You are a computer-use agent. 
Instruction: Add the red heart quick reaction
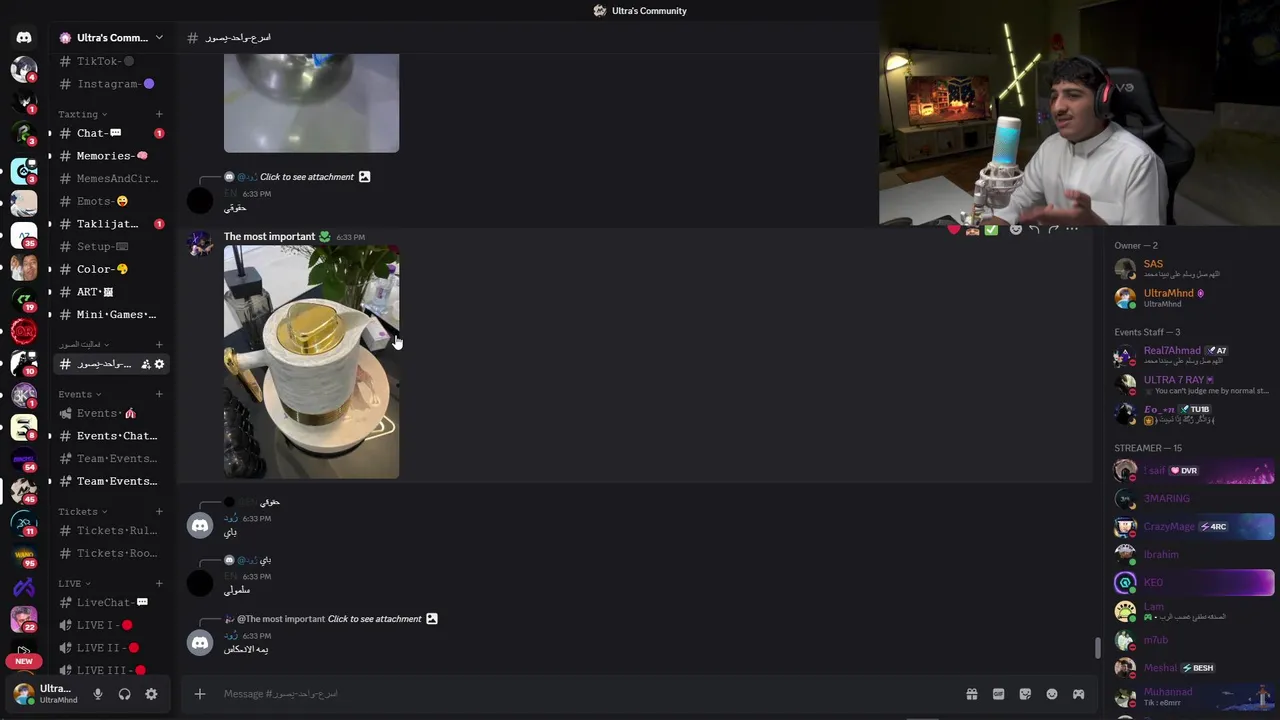pos(954,230)
